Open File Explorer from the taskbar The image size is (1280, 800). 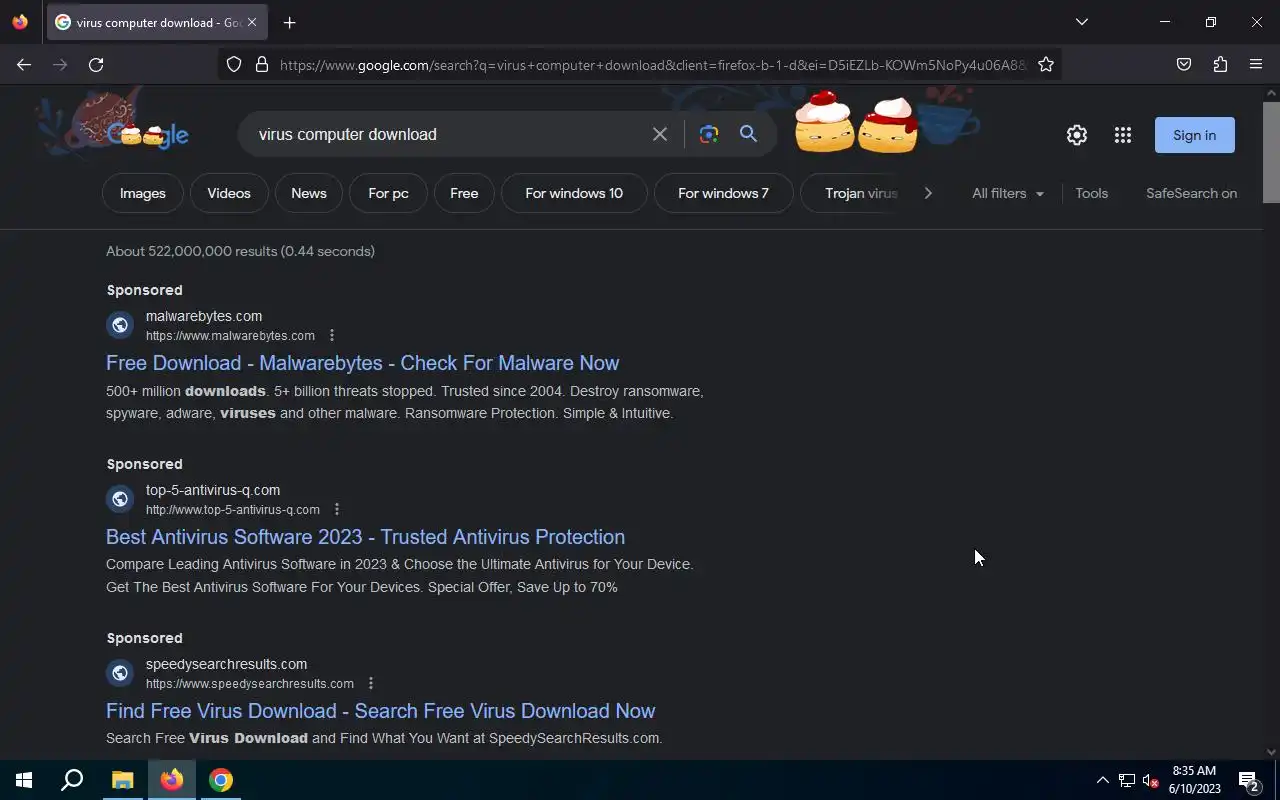122,780
